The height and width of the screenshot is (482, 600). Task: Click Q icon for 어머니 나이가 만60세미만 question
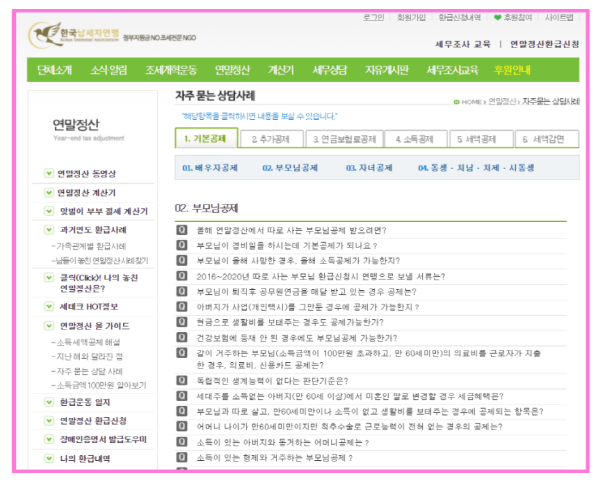181,427
